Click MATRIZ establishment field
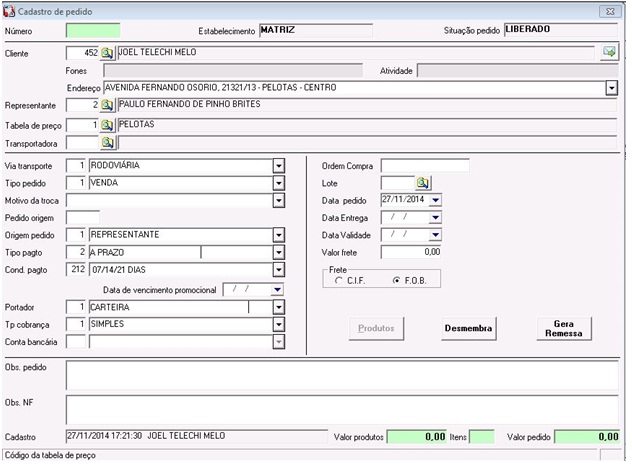632x466 pixels. 316,30
